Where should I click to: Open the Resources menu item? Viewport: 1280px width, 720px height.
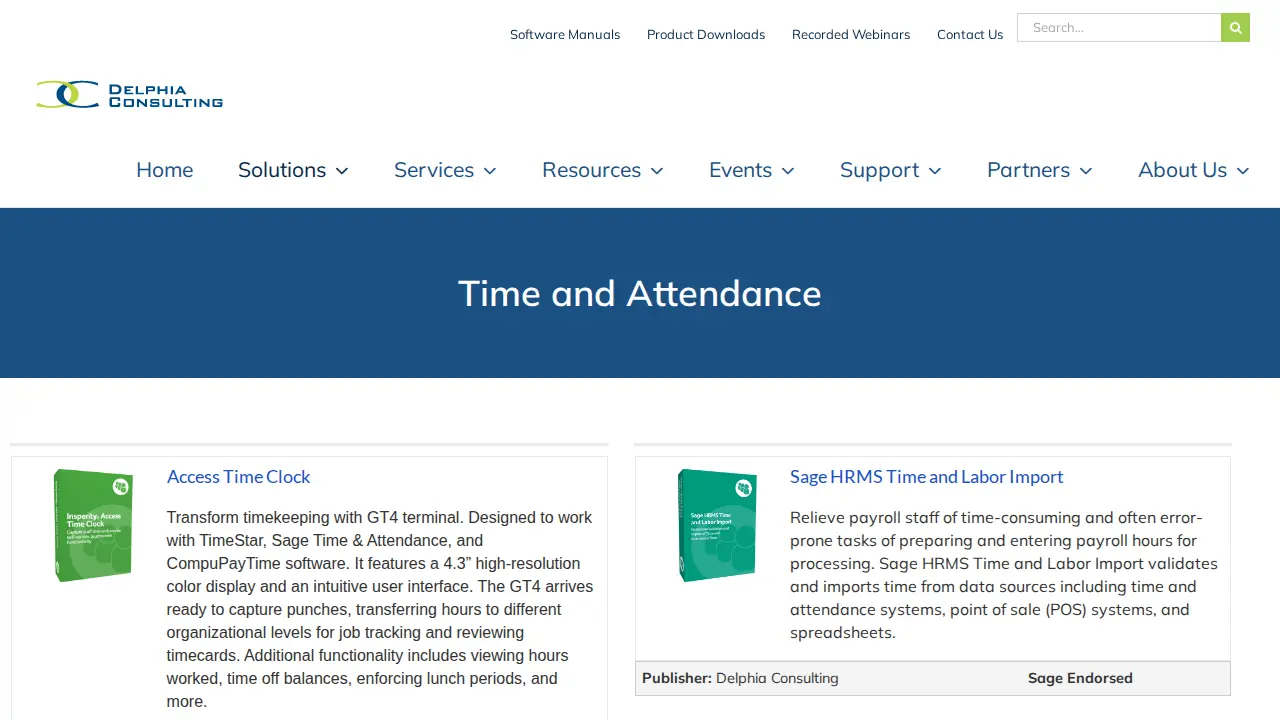coord(591,170)
